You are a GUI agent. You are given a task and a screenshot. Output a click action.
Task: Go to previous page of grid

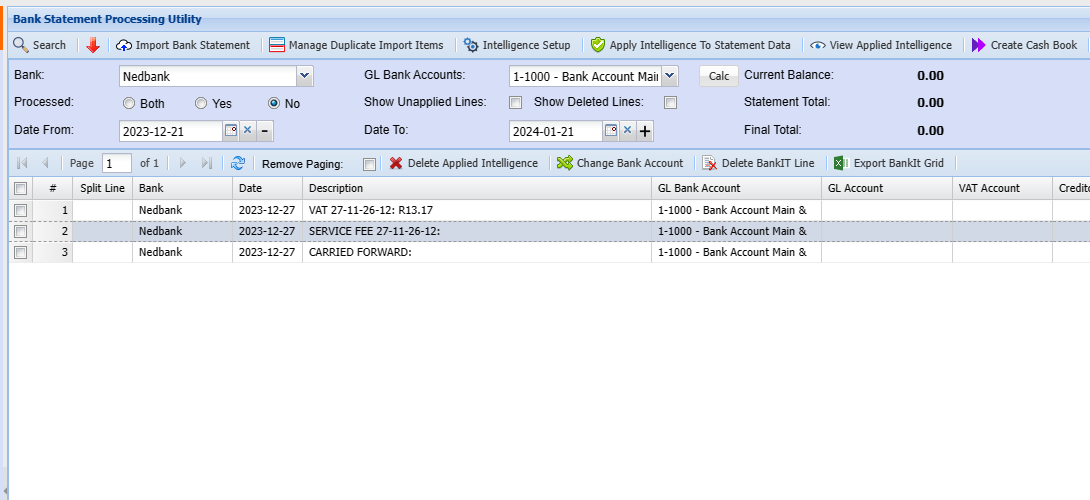coord(45,163)
